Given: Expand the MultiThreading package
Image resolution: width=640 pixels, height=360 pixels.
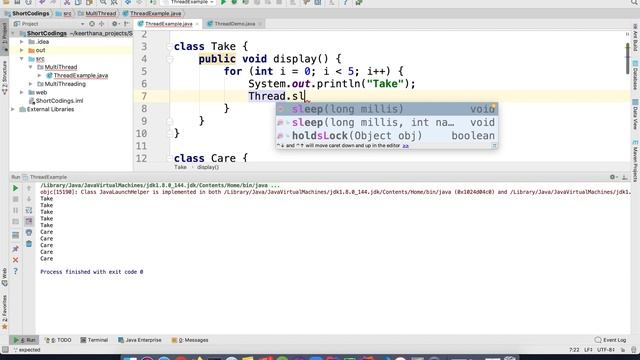Looking at the screenshot, I should click(31, 84).
